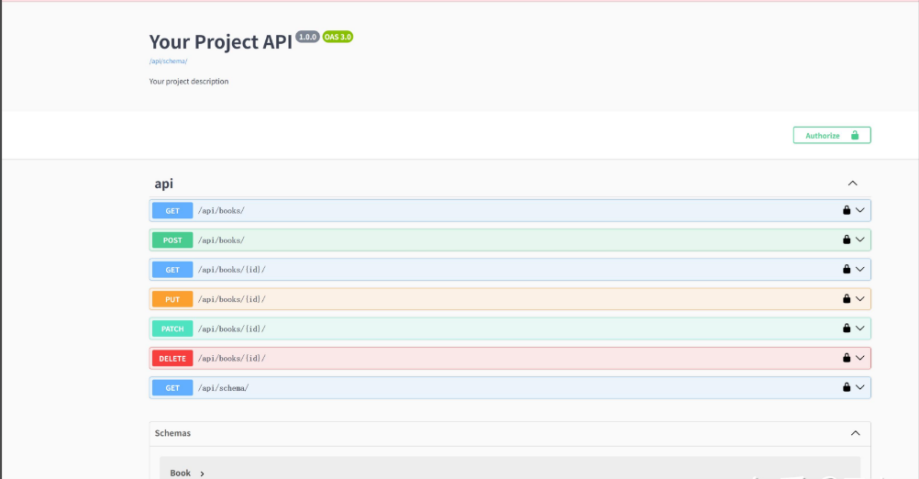Image resolution: width=919 pixels, height=479 pixels.
Task: Click the api tag heading
Action: coord(164,184)
